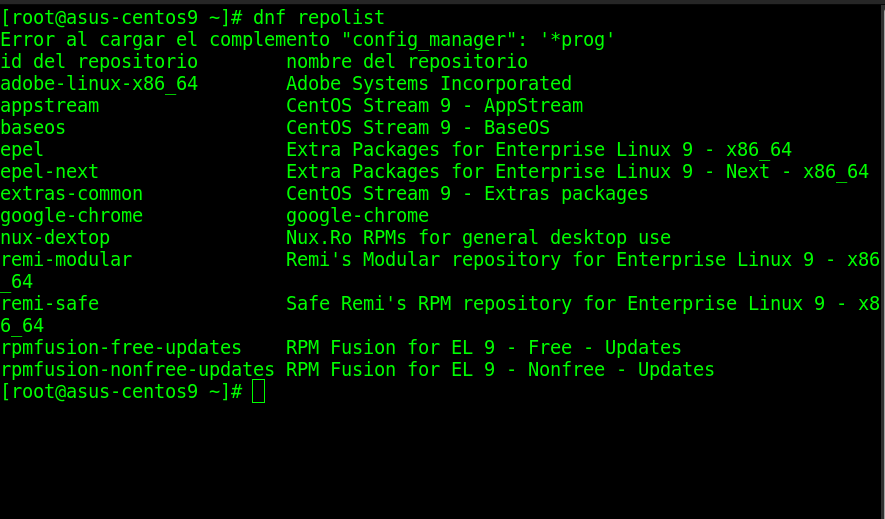Click the epel repository id
Viewport: 885px width, 519px height.
(x=22, y=150)
